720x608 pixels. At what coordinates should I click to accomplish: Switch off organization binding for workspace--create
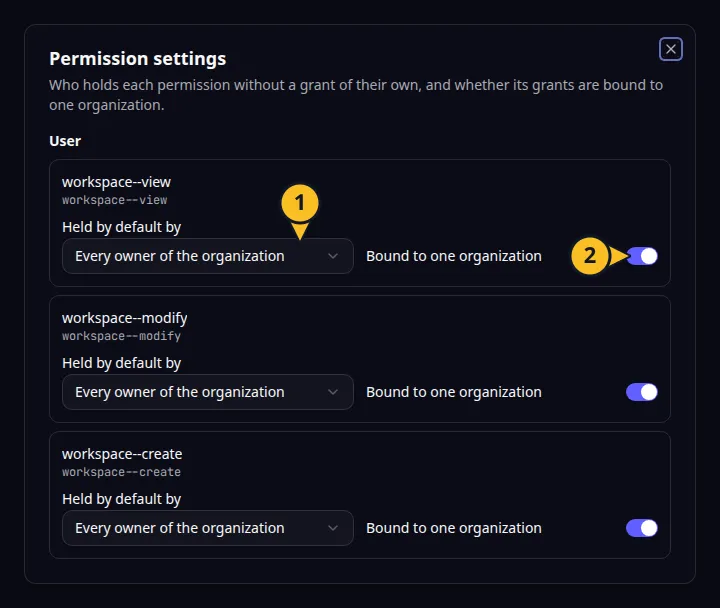point(641,528)
